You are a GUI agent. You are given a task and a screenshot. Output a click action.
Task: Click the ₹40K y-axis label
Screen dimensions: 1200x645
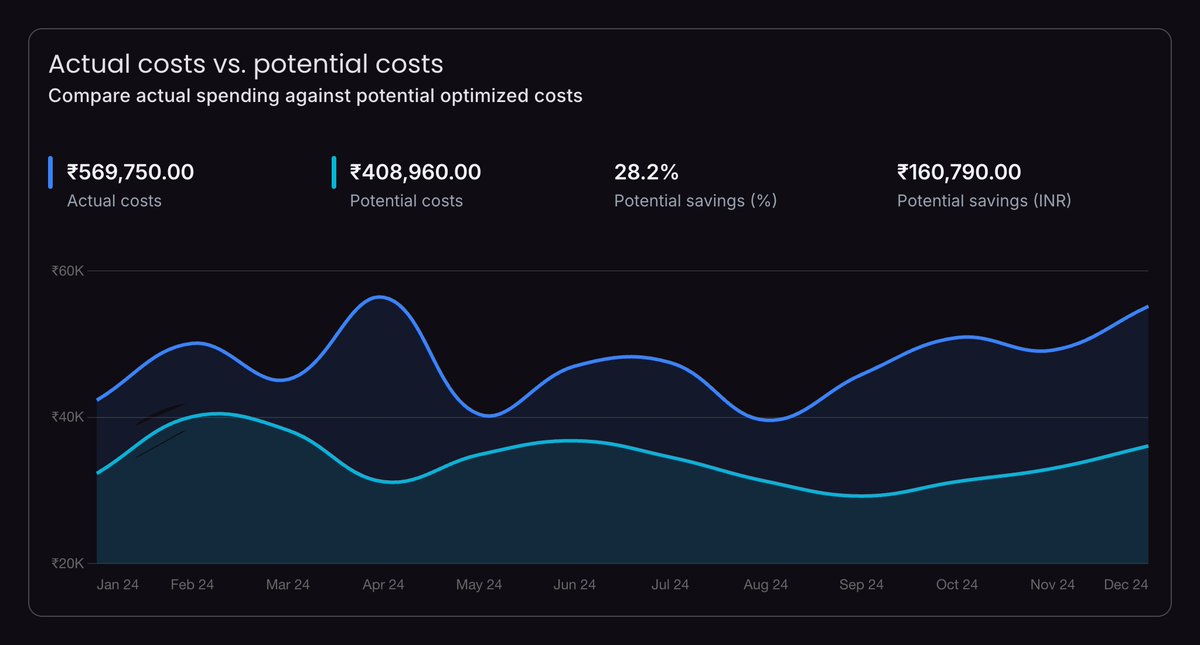[x=68, y=417]
